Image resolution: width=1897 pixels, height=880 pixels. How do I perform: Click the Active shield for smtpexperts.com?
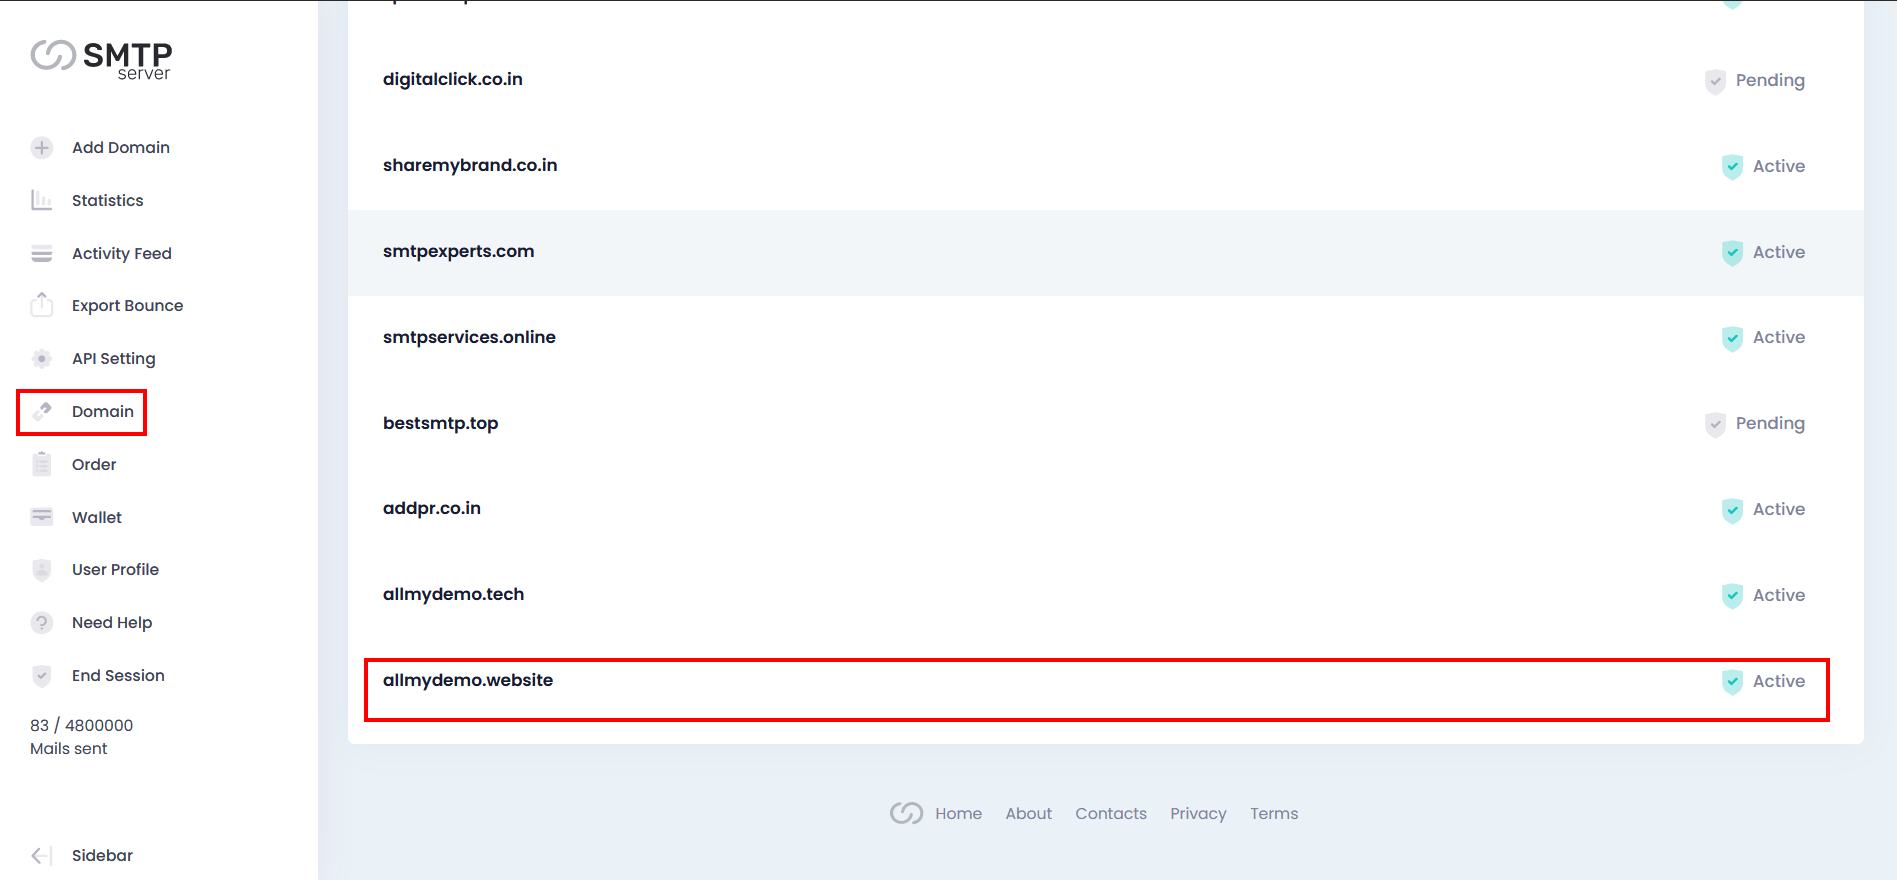pyautogui.click(x=1732, y=253)
